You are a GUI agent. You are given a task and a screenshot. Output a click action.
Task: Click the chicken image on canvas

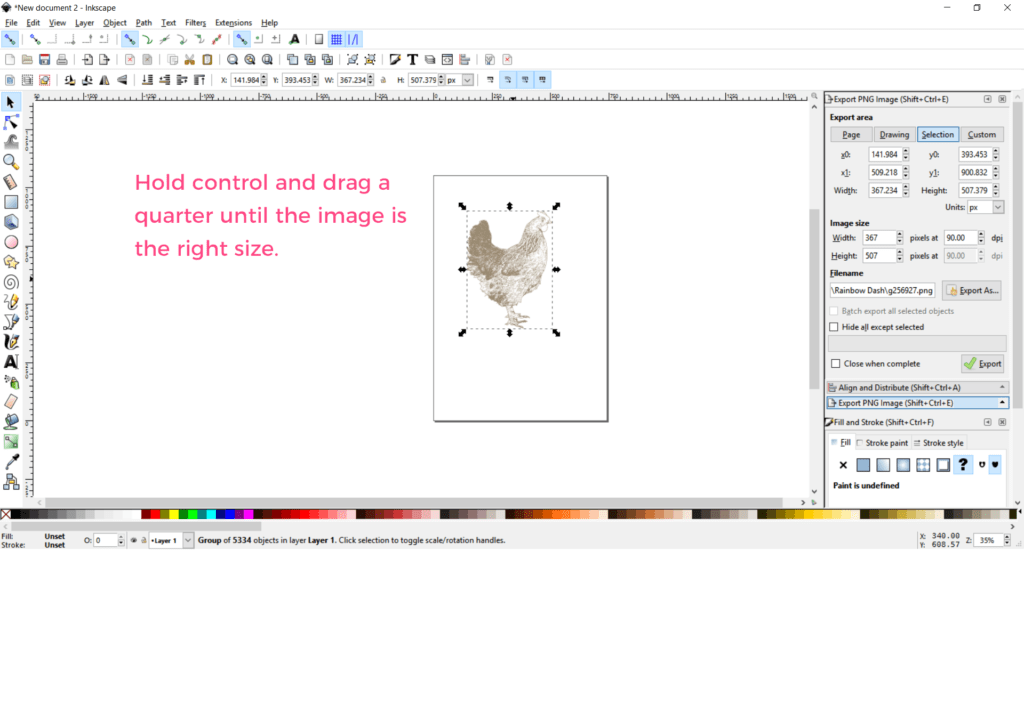pos(509,269)
